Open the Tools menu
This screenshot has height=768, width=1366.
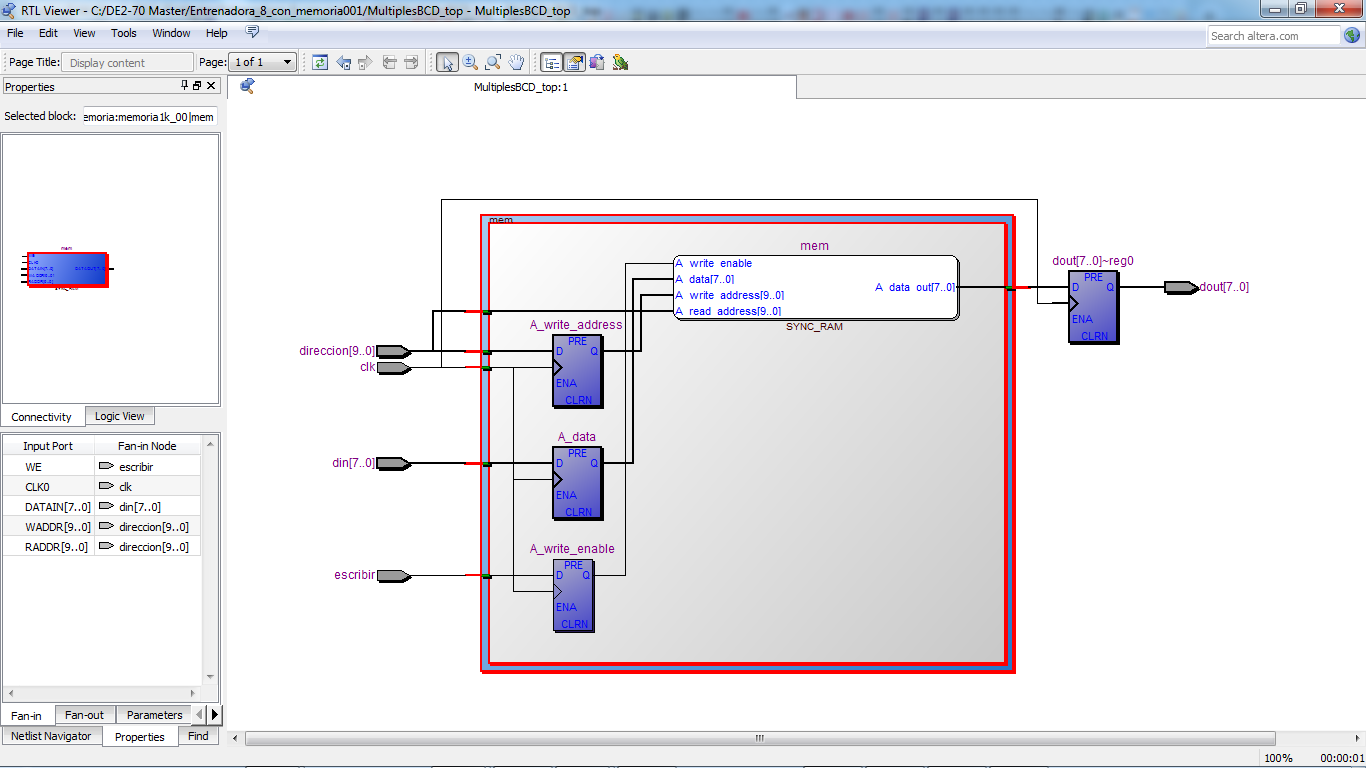point(124,33)
